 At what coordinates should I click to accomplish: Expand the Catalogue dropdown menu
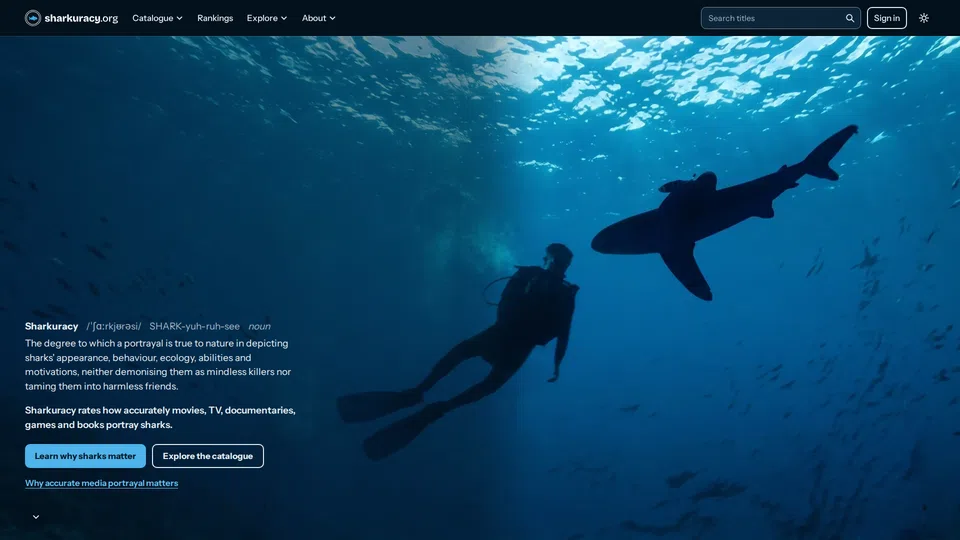157,18
